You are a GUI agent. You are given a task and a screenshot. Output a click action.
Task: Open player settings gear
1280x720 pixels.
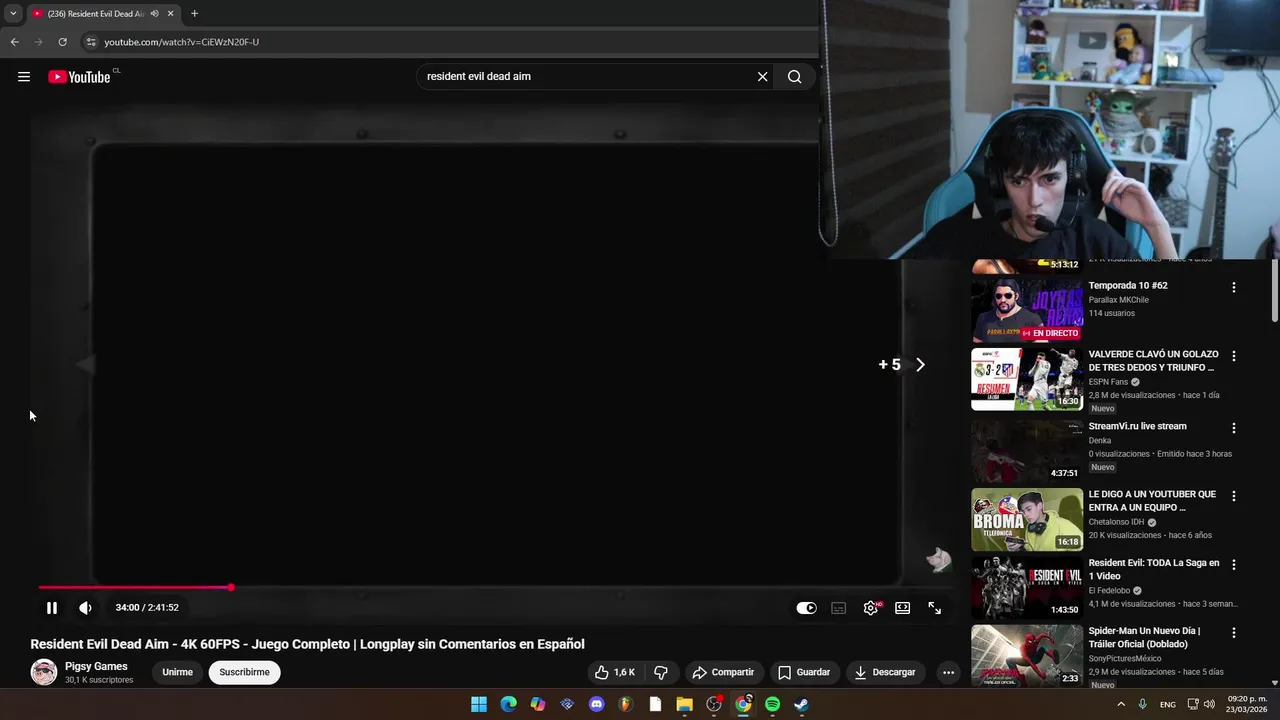(x=871, y=608)
